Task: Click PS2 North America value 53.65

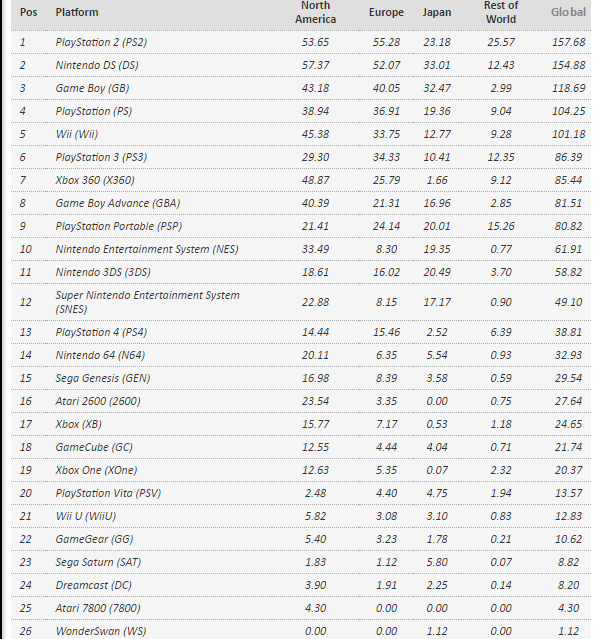Action: click(x=315, y=42)
